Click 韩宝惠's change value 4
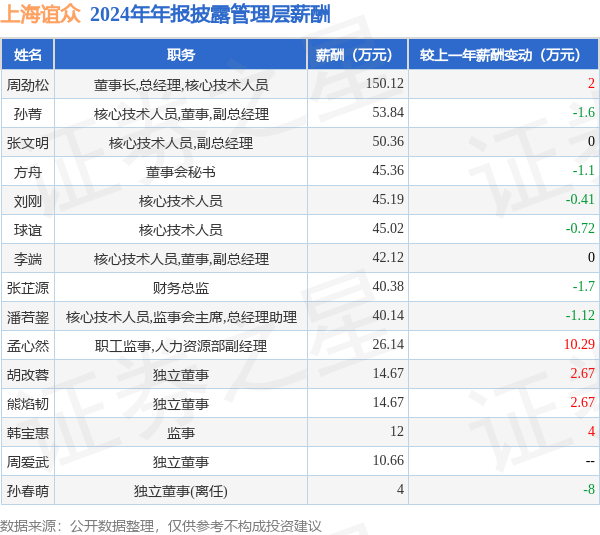 point(591,432)
